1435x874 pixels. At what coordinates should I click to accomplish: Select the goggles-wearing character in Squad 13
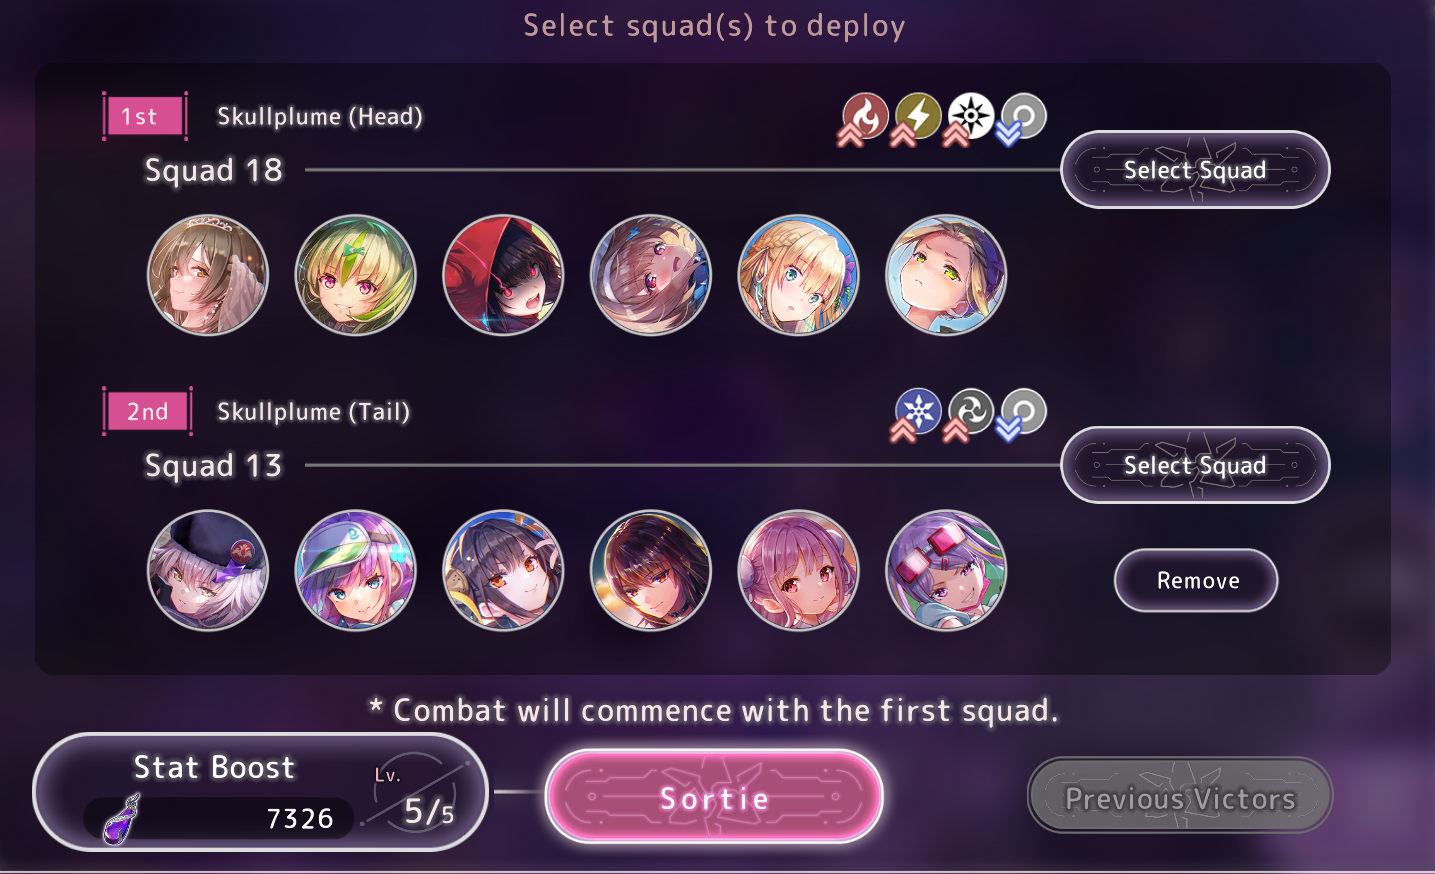point(946,570)
